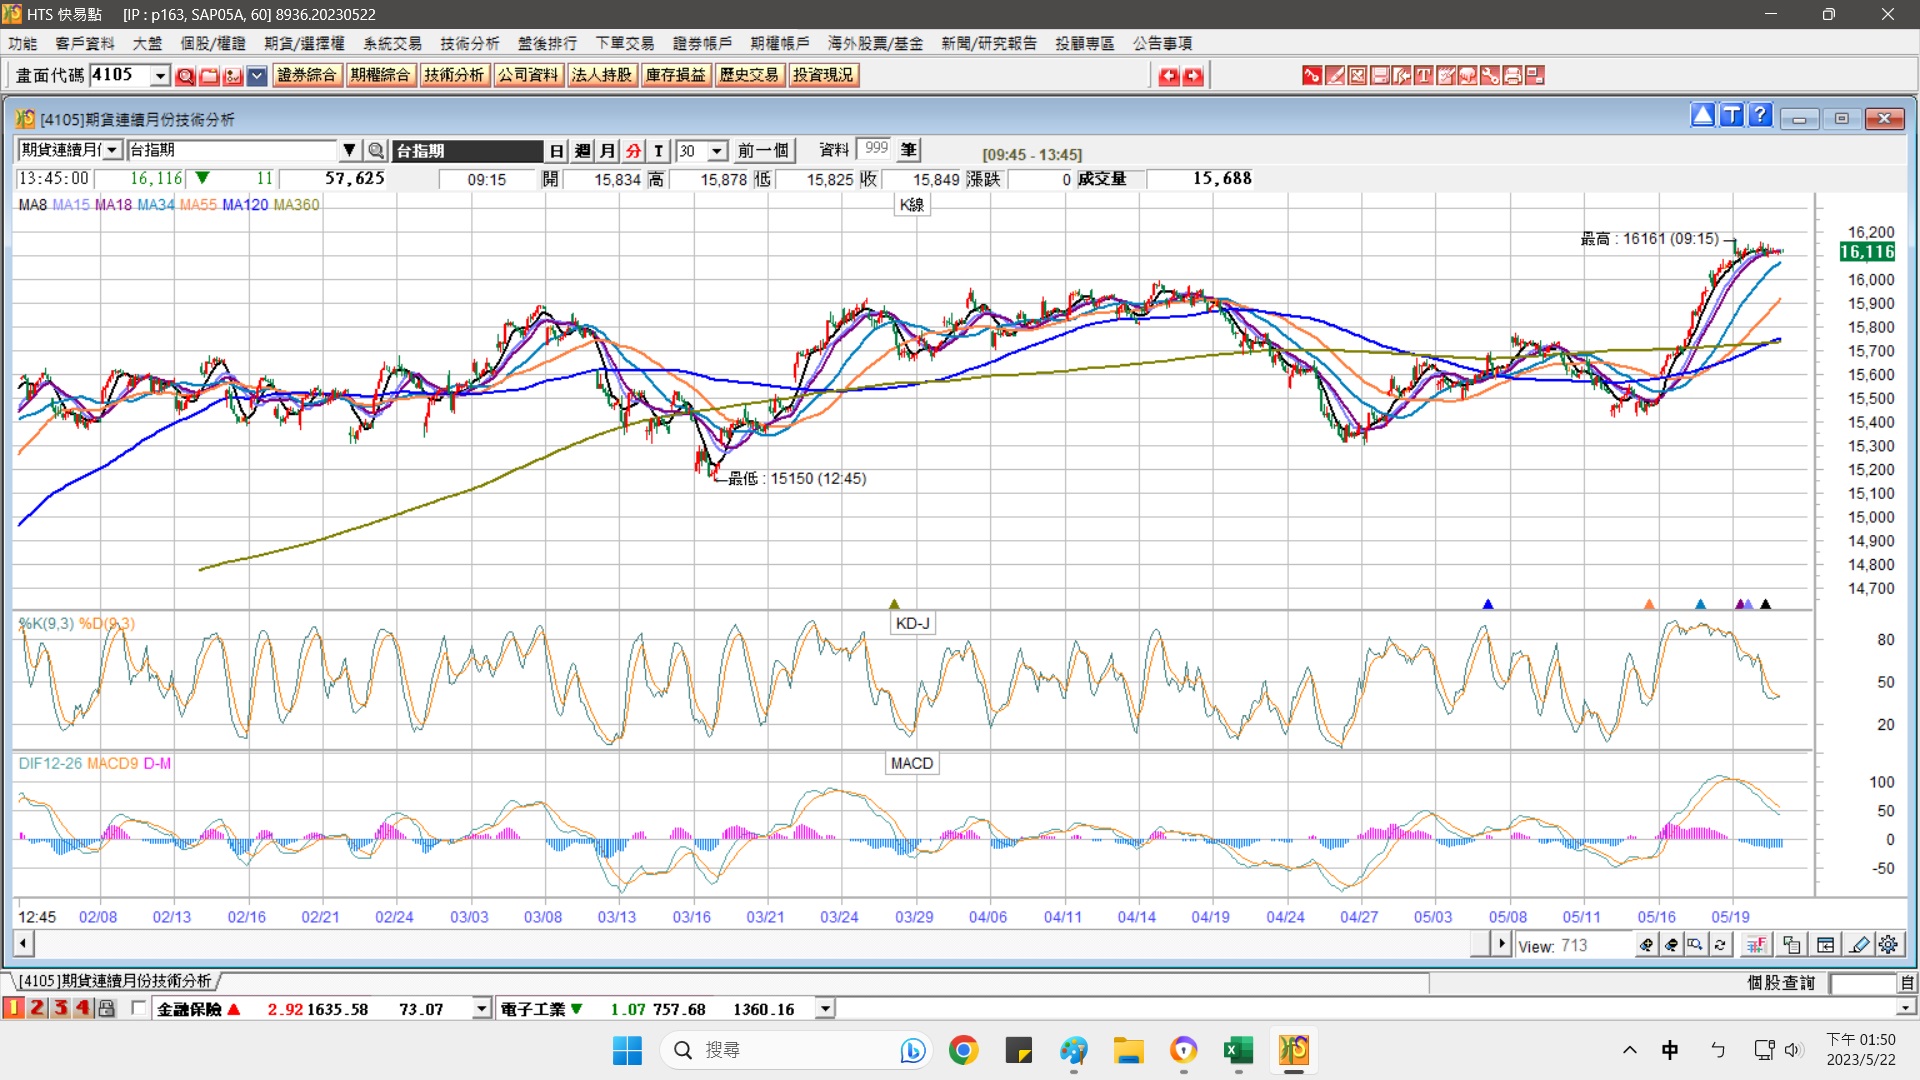Click the refresh chart icon

tap(1720, 945)
